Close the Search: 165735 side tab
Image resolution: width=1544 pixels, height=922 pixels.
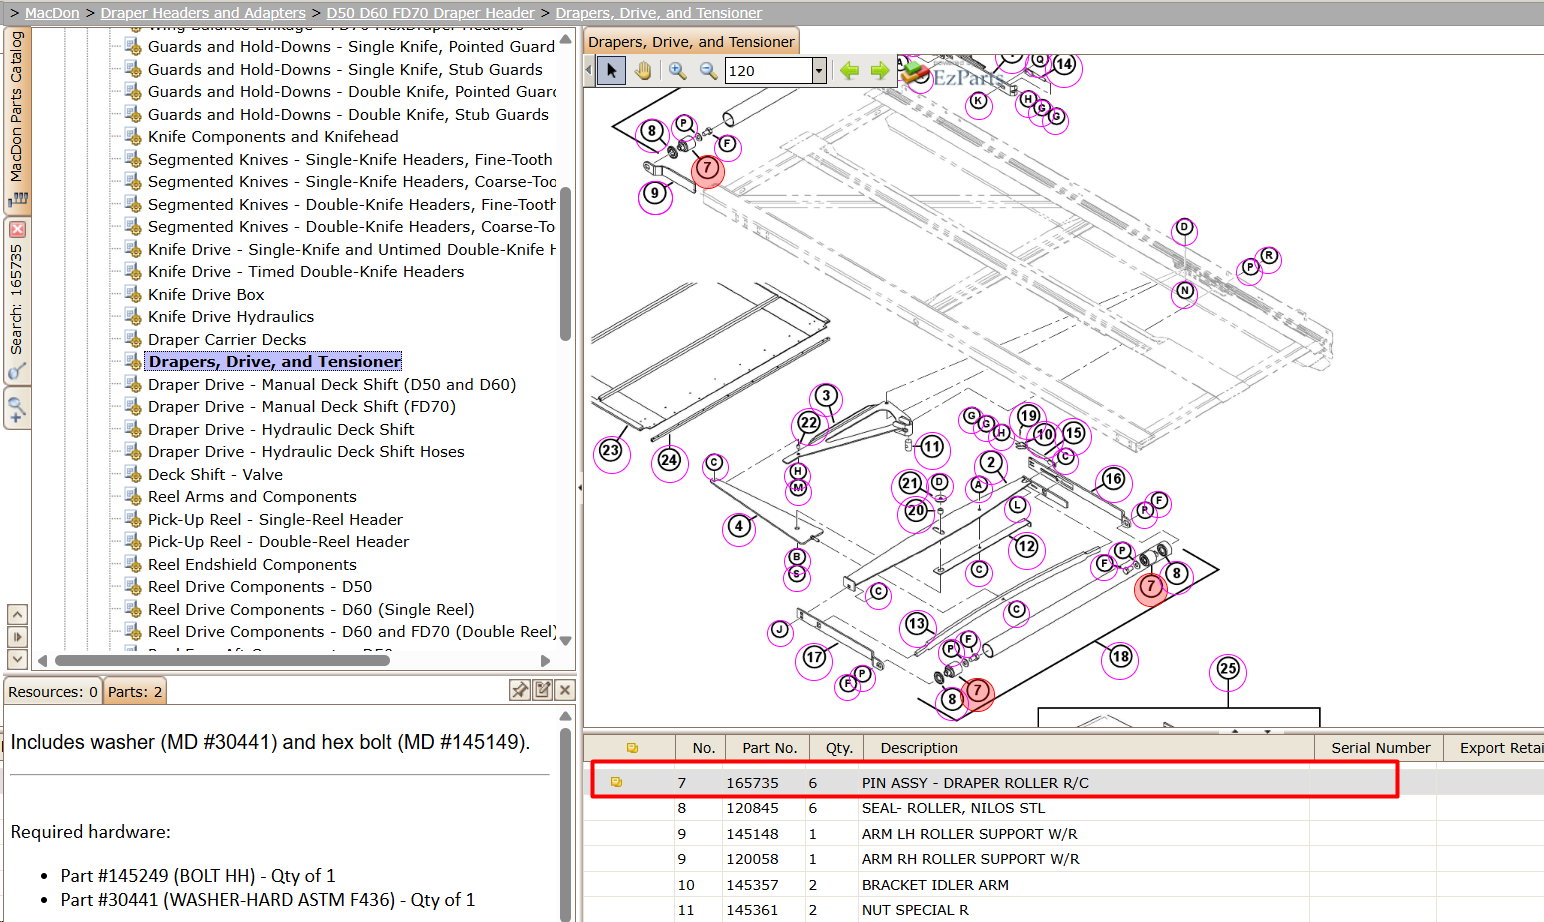coord(17,229)
